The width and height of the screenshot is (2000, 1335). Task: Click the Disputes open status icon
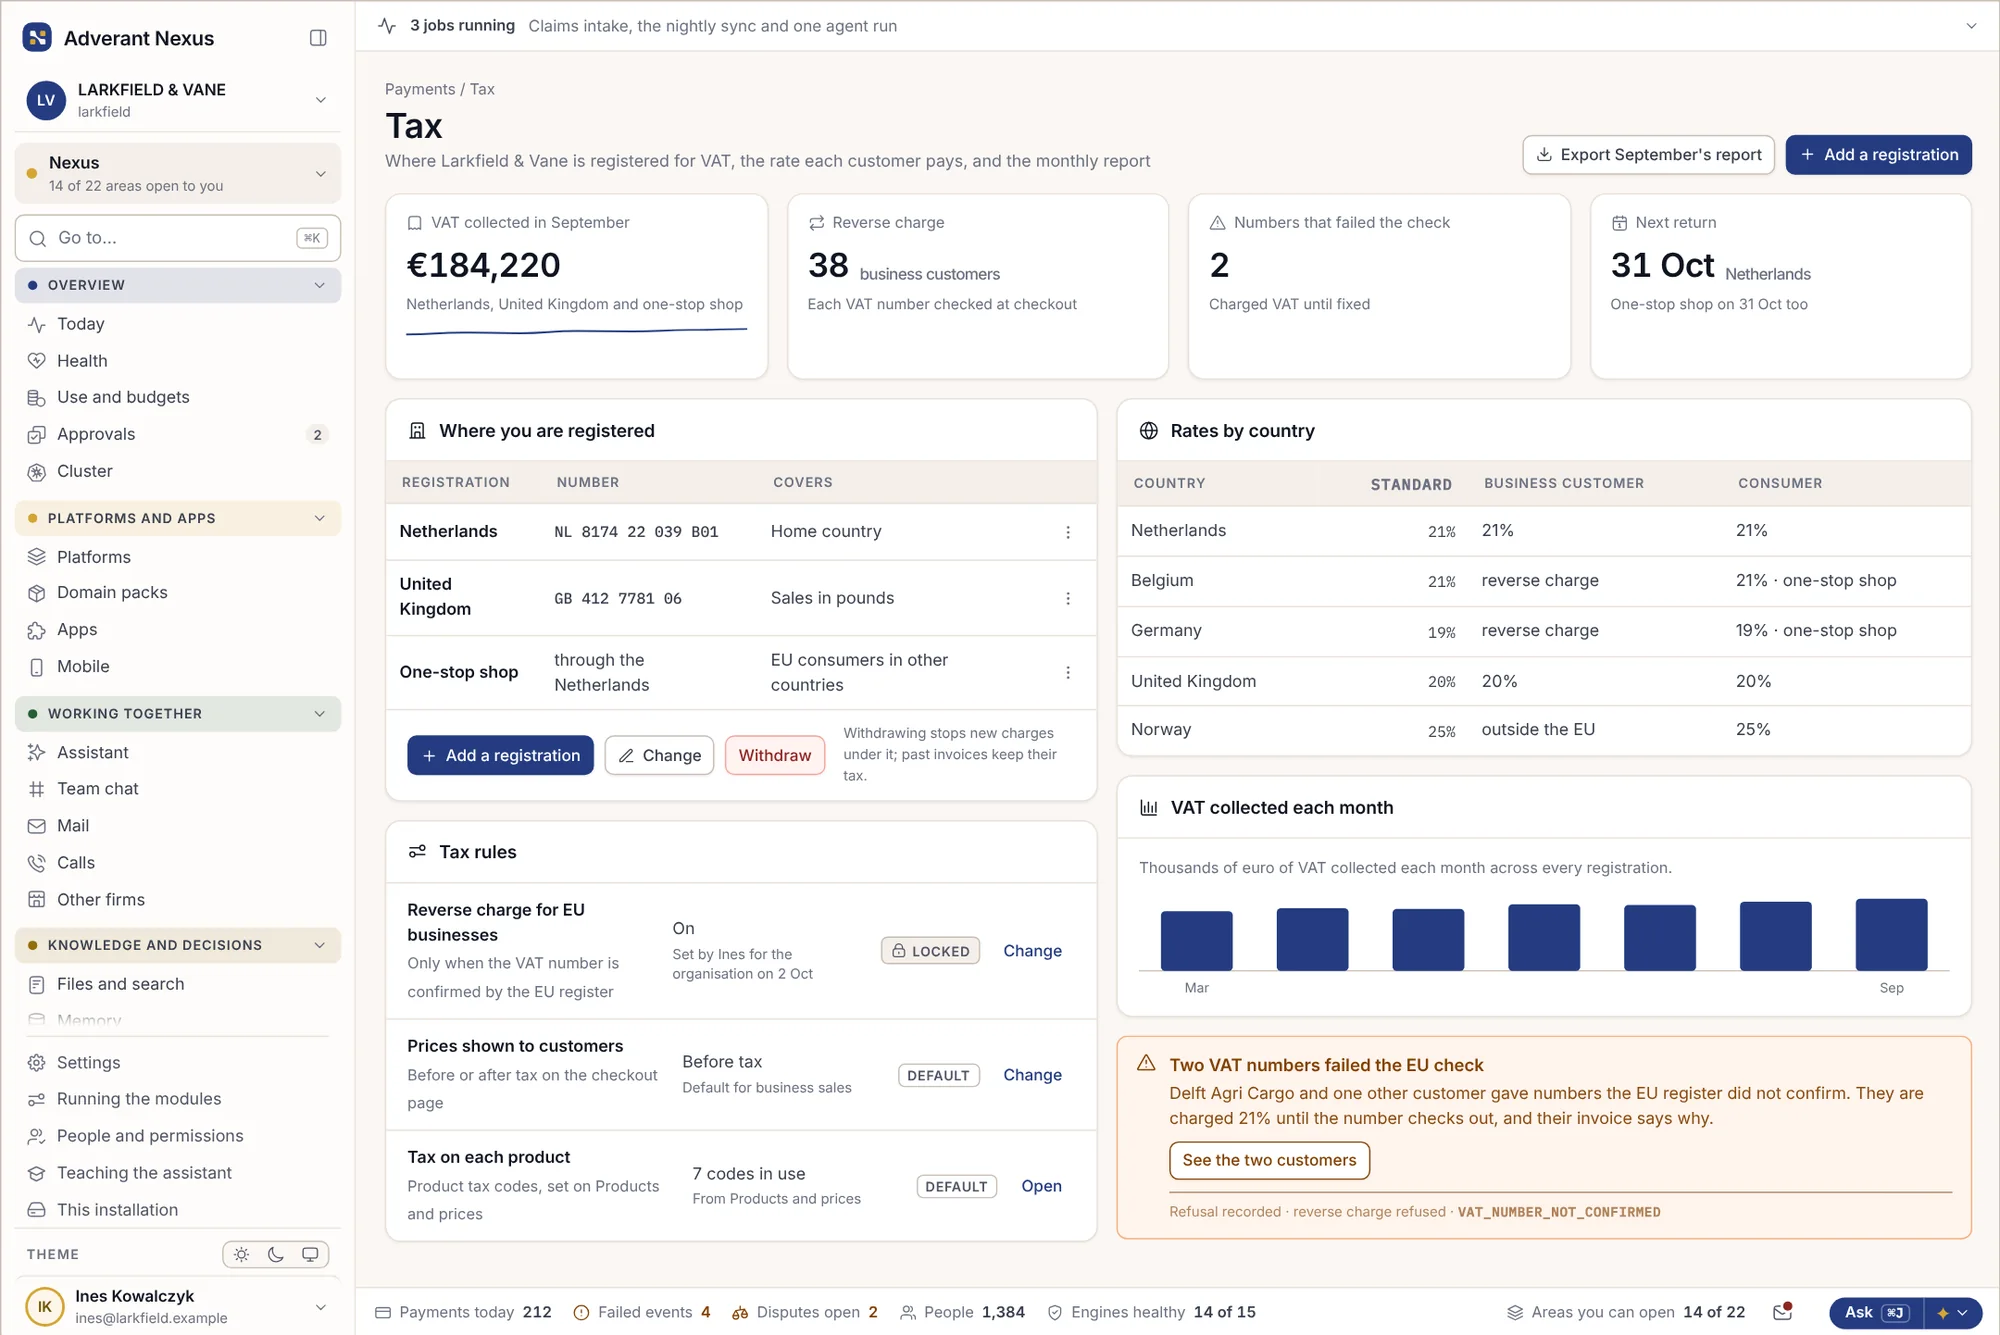(740, 1312)
